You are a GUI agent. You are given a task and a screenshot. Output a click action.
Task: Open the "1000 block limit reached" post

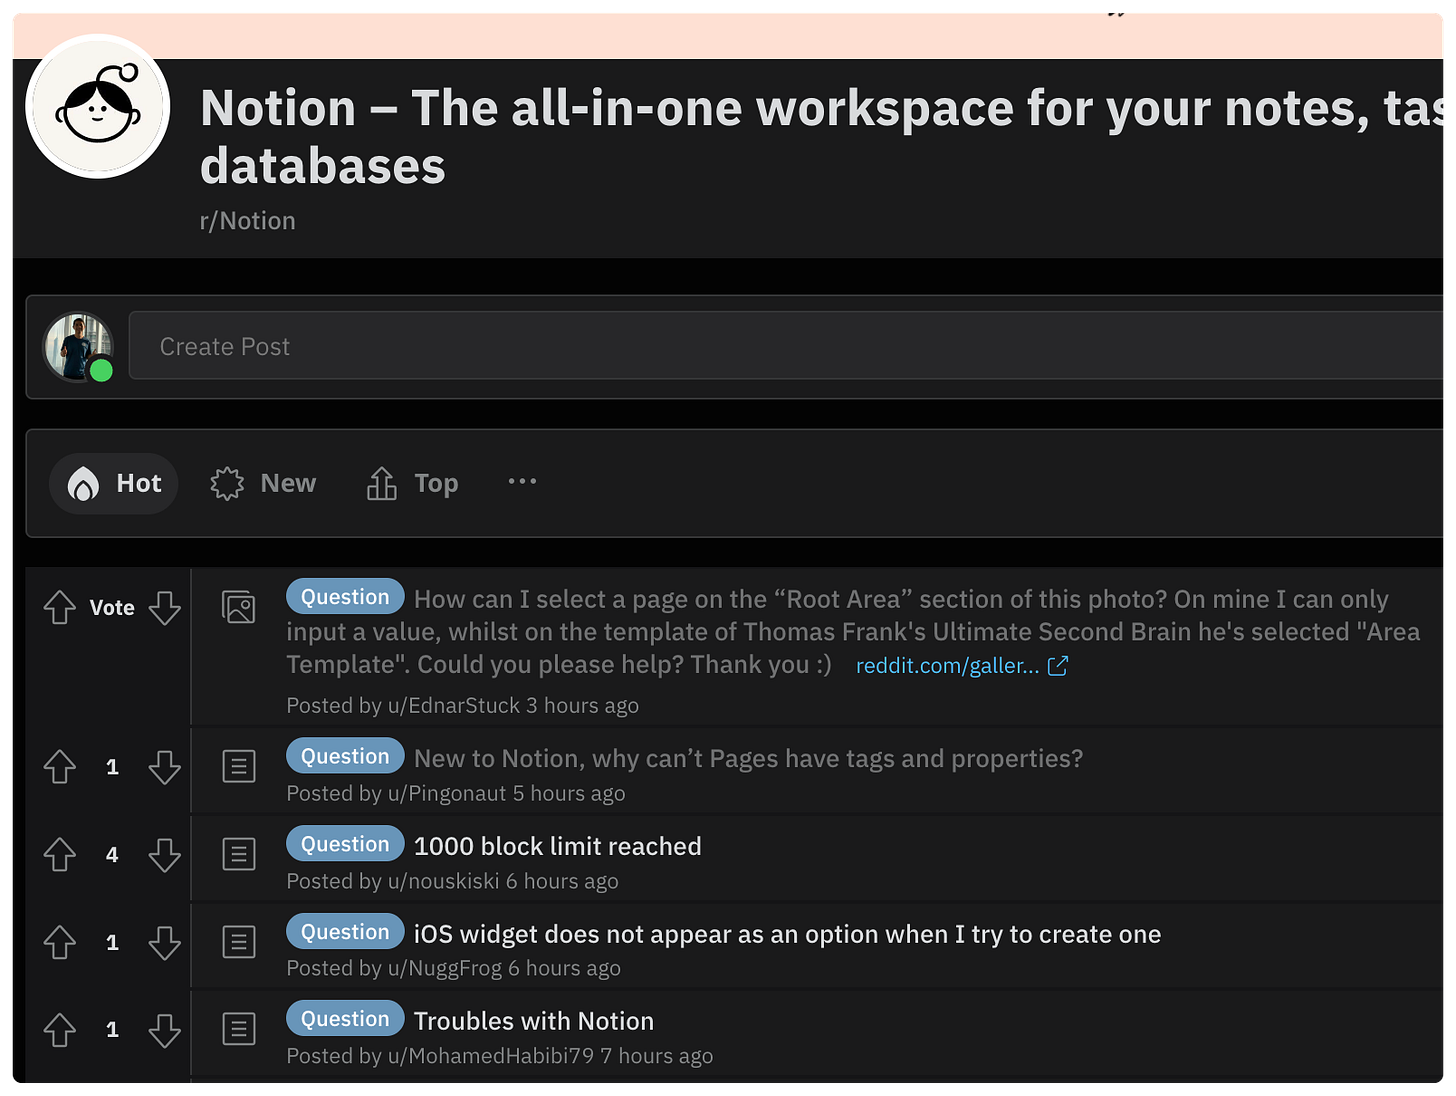point(558,846)
